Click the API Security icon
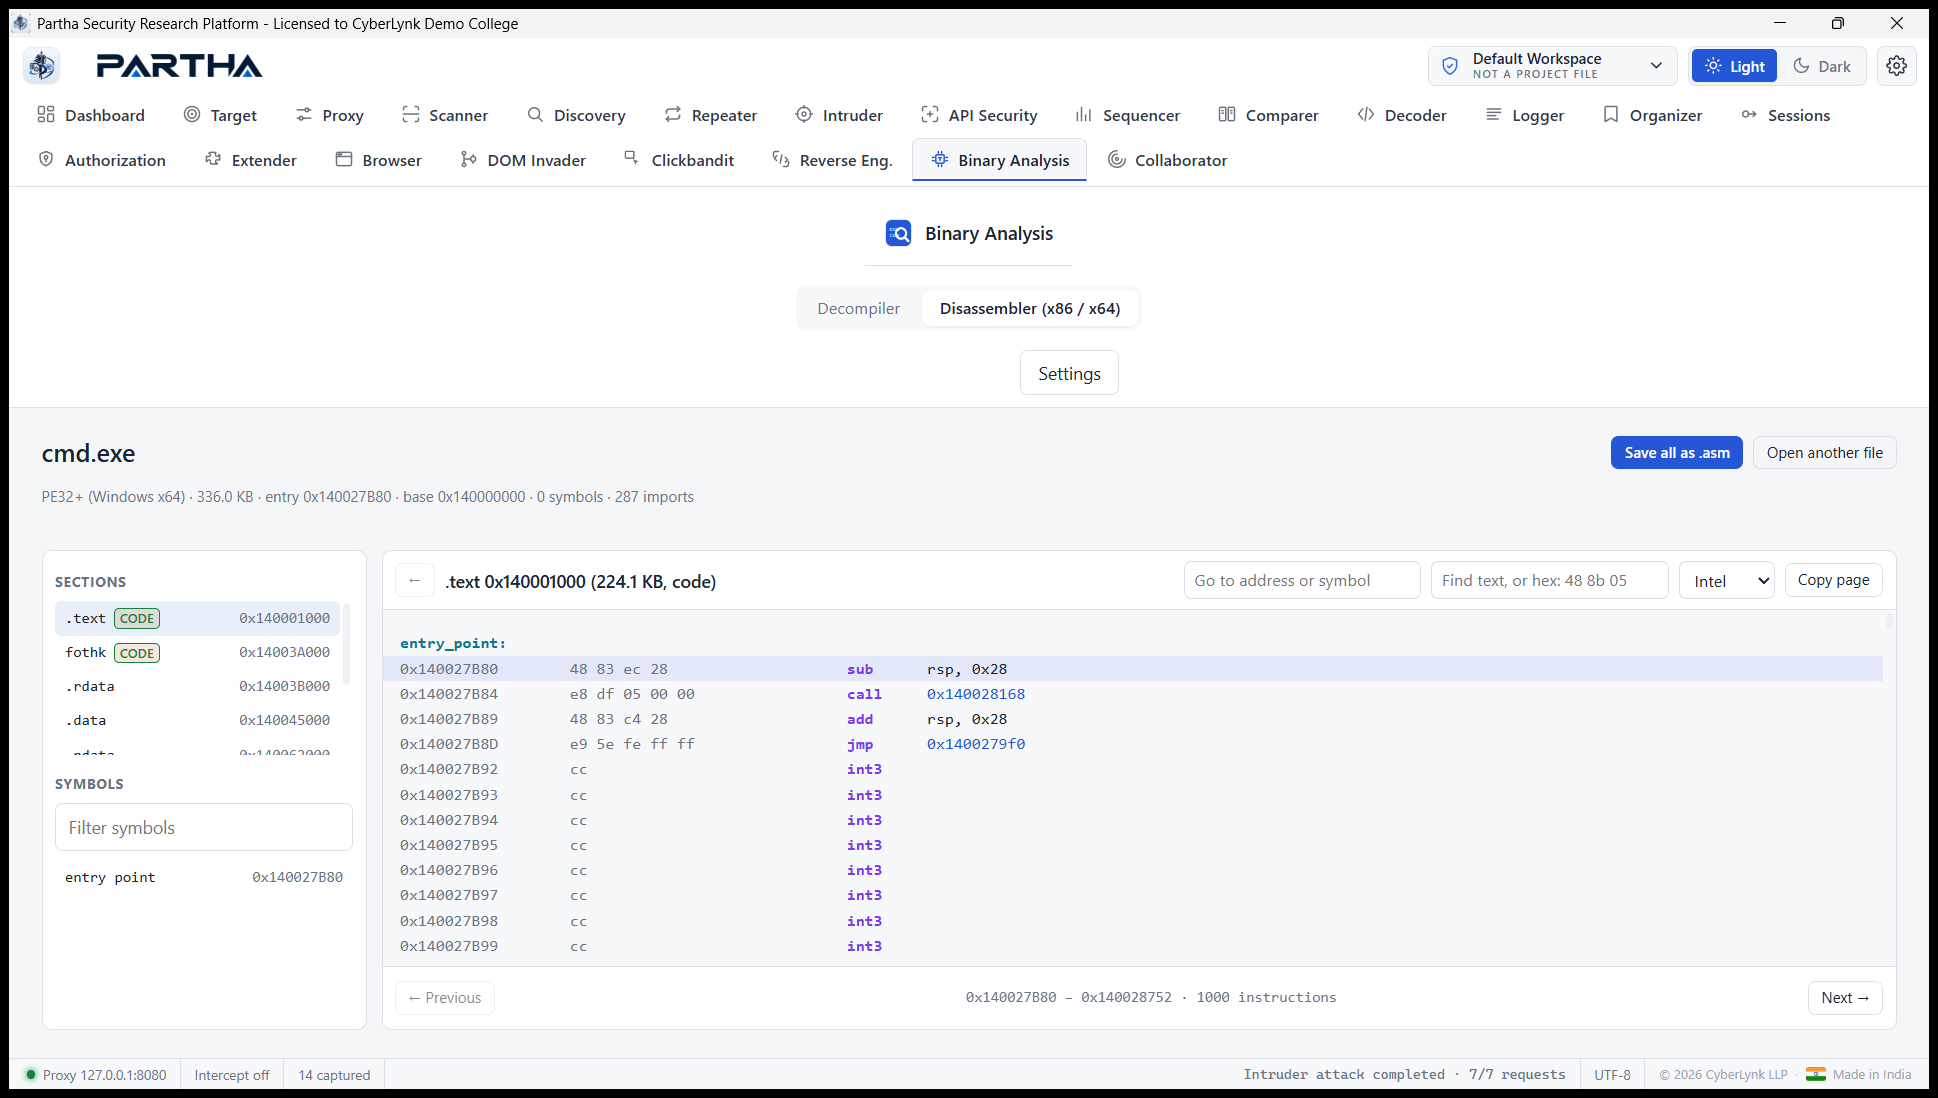The width and height of the screenshot is (1938, 1098). (930, 114)
